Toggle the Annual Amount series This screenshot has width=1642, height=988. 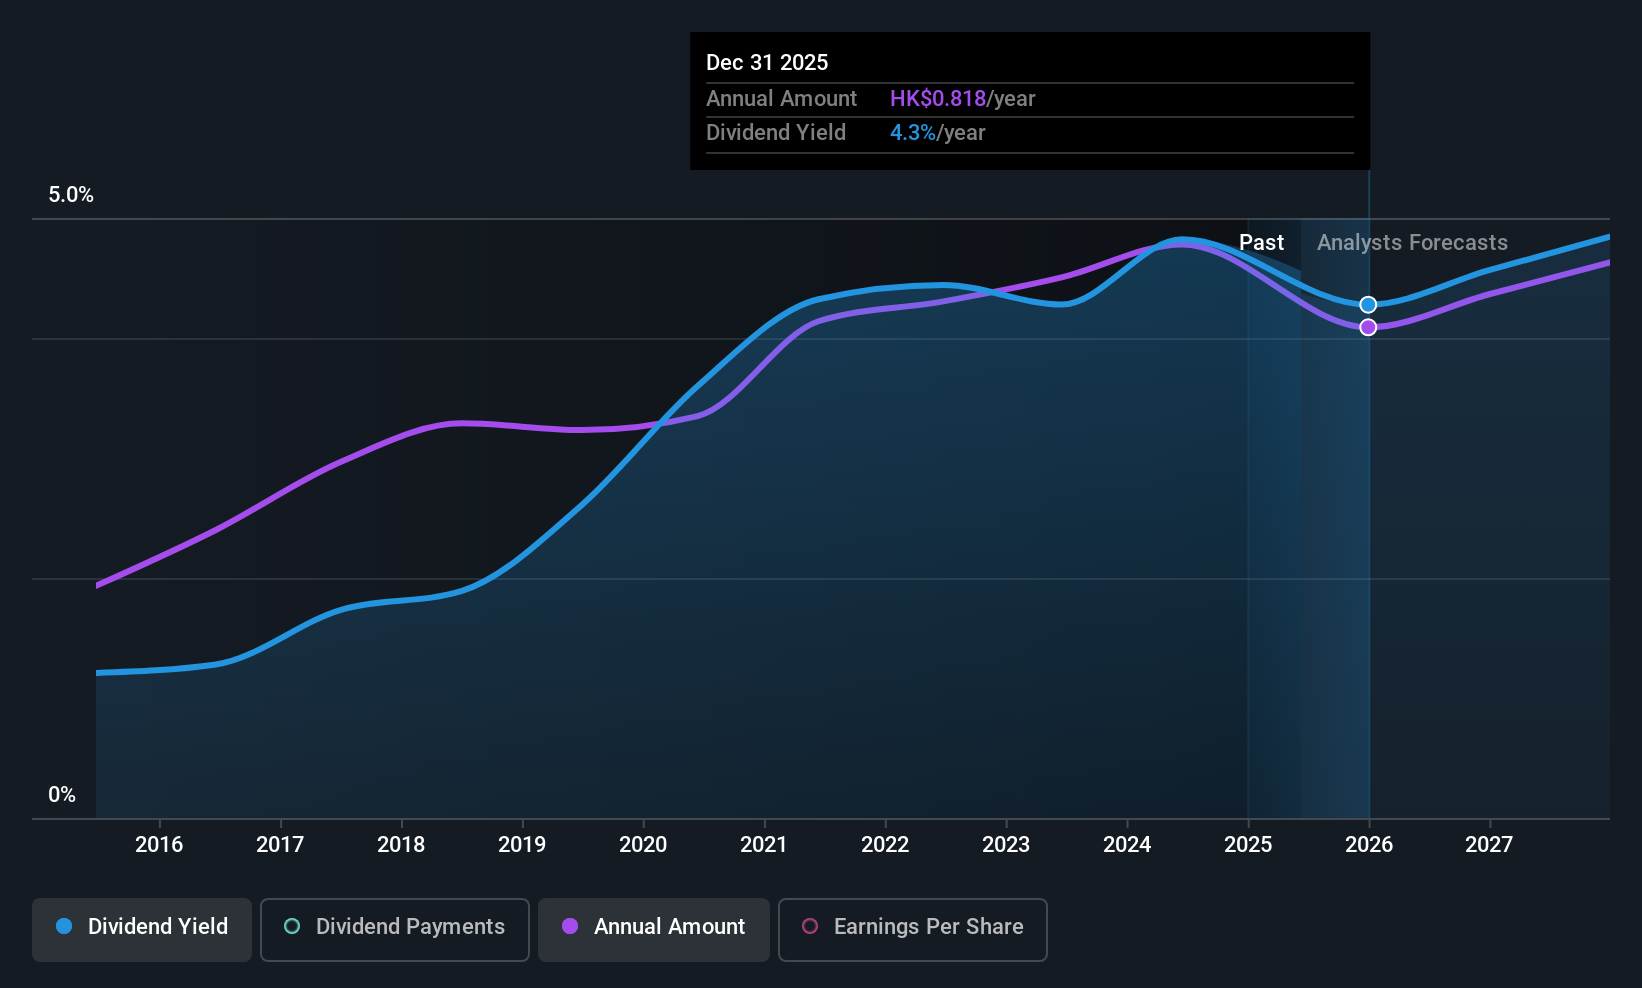click(654, 930)
